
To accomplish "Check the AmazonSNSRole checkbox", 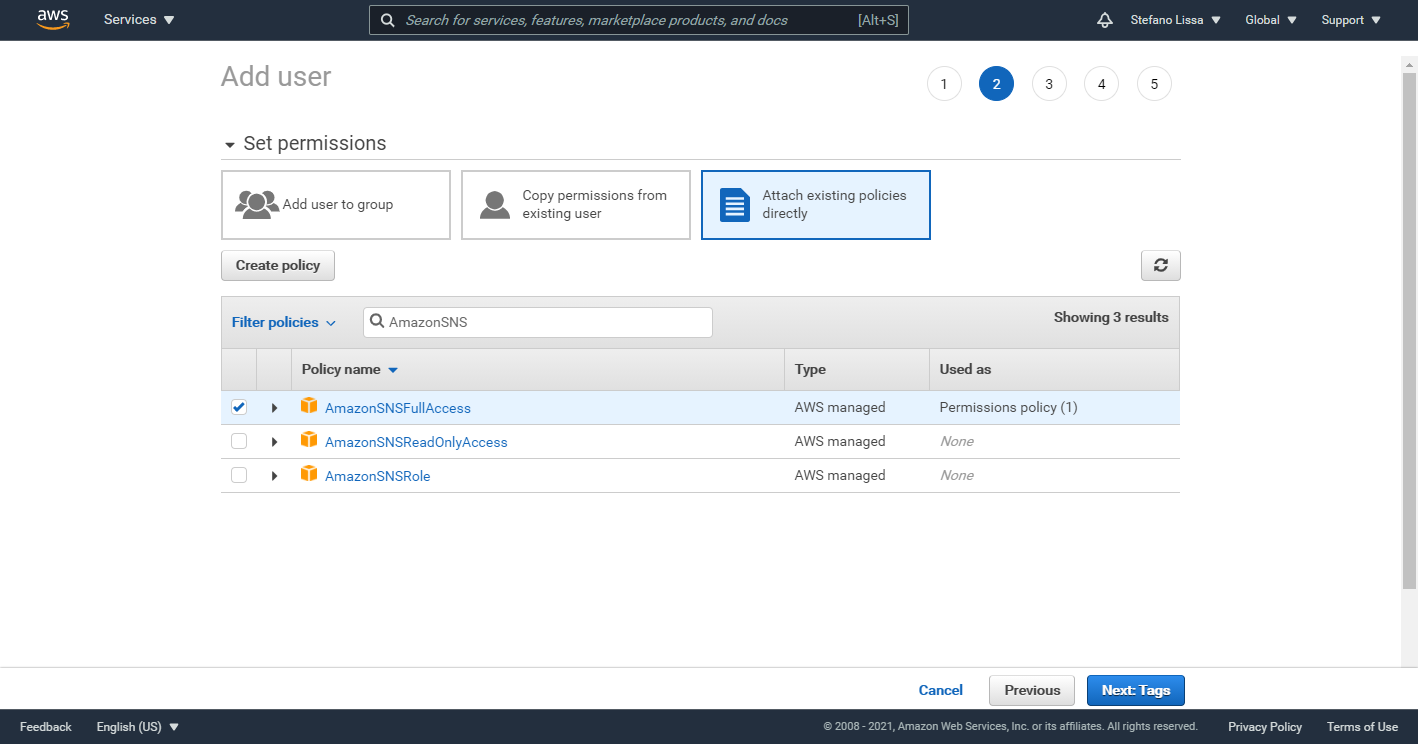I will 239,475.
